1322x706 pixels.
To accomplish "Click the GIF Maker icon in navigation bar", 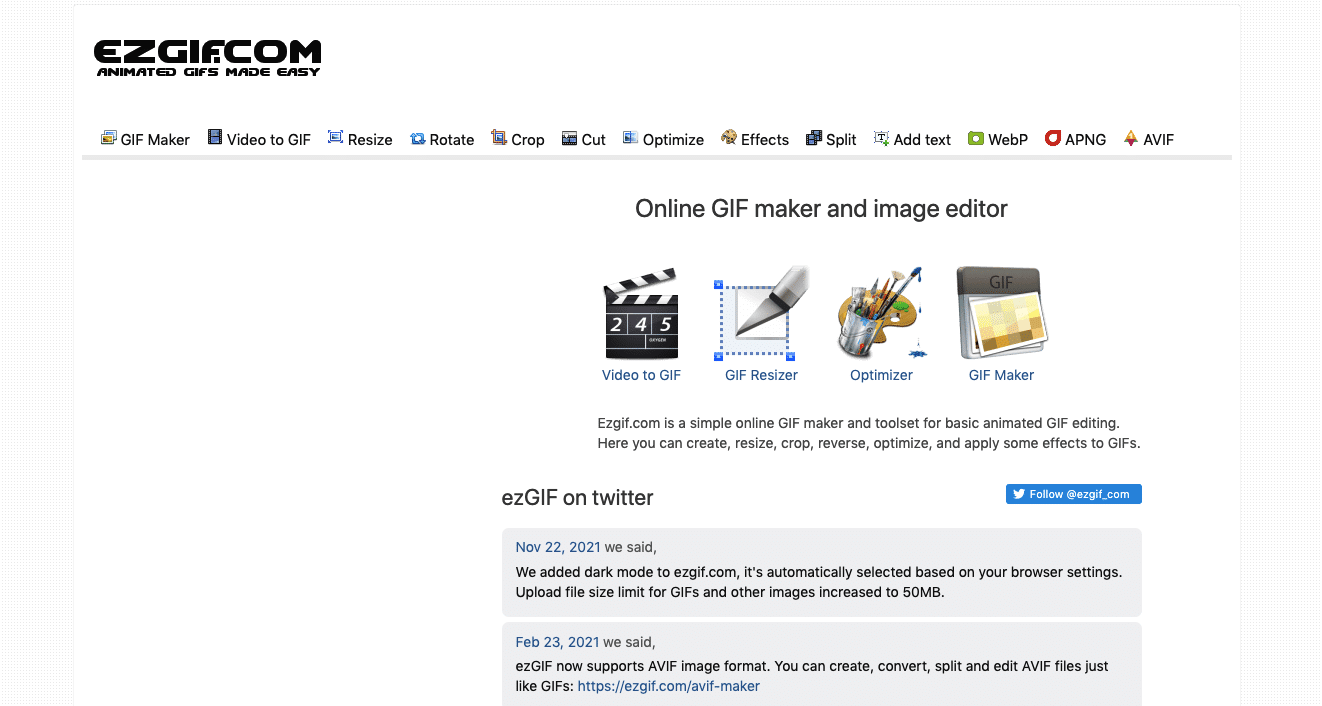I will [x=109, y=138].
